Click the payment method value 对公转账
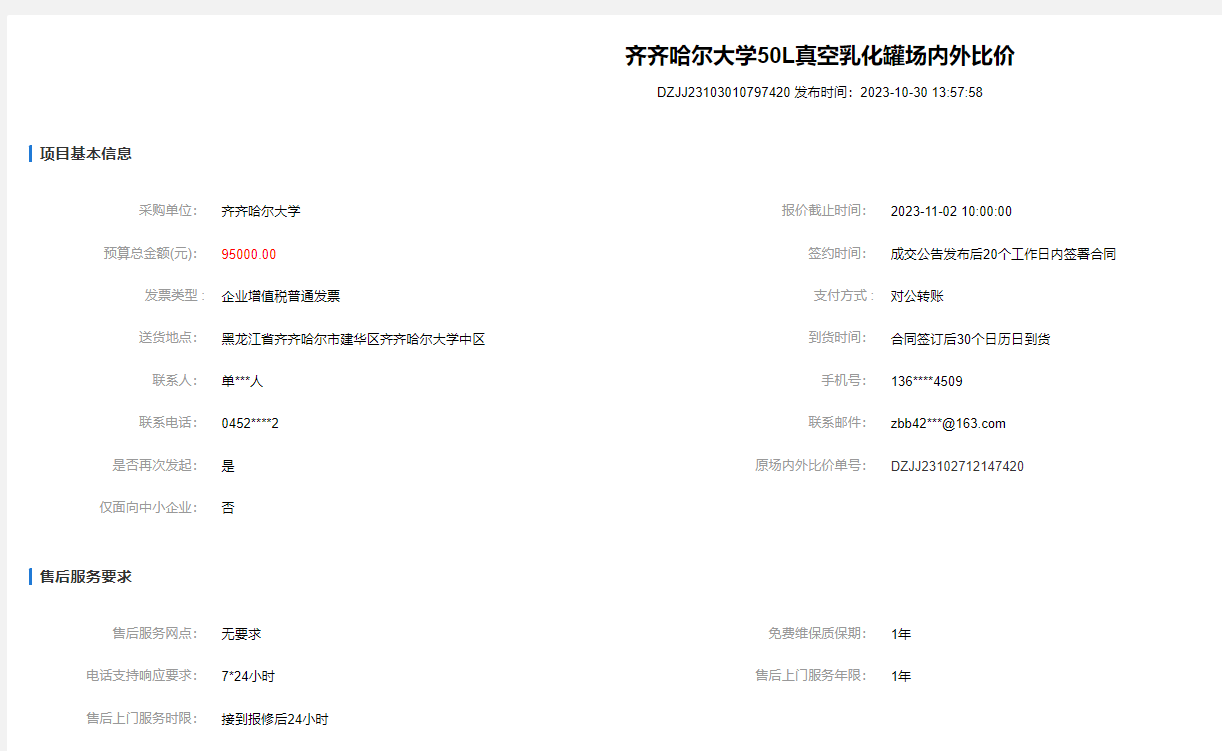Viewport: 1222px width, 751px height. coord(917,297)
